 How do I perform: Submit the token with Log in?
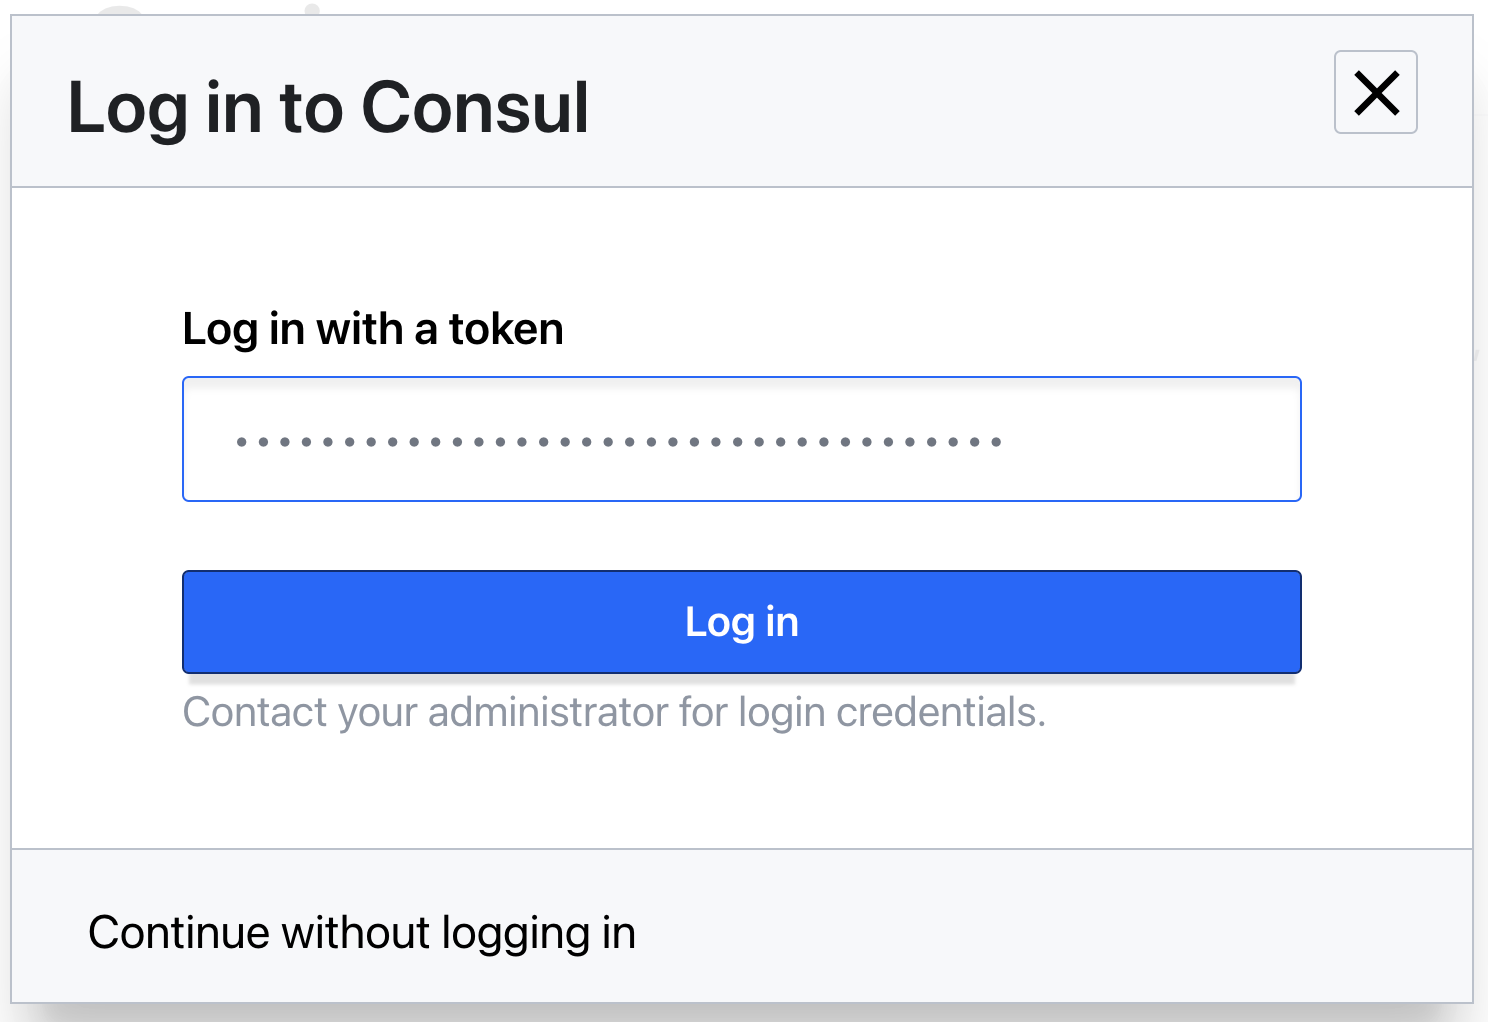click(x=741, y=622)
